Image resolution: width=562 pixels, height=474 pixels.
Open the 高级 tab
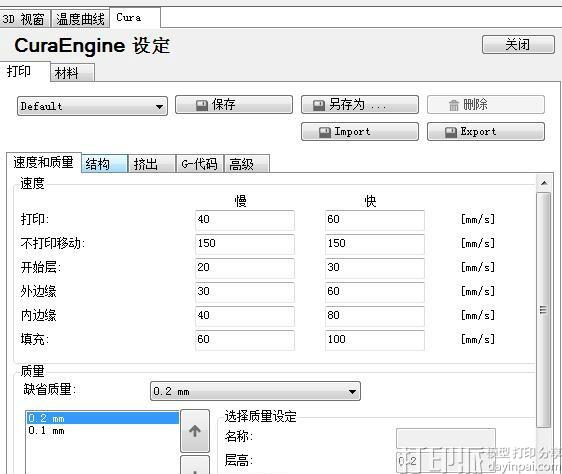click(247, 164)
